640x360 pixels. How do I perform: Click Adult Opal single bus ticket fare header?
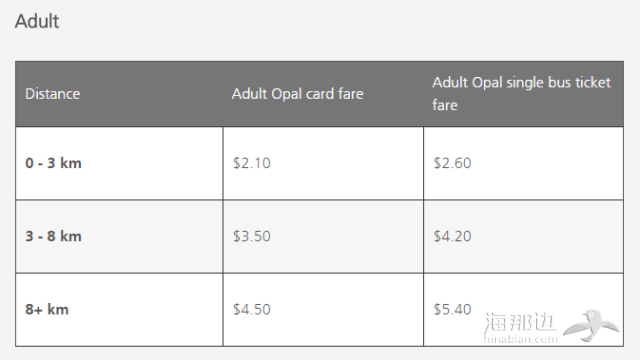click(x=522, y=93)
